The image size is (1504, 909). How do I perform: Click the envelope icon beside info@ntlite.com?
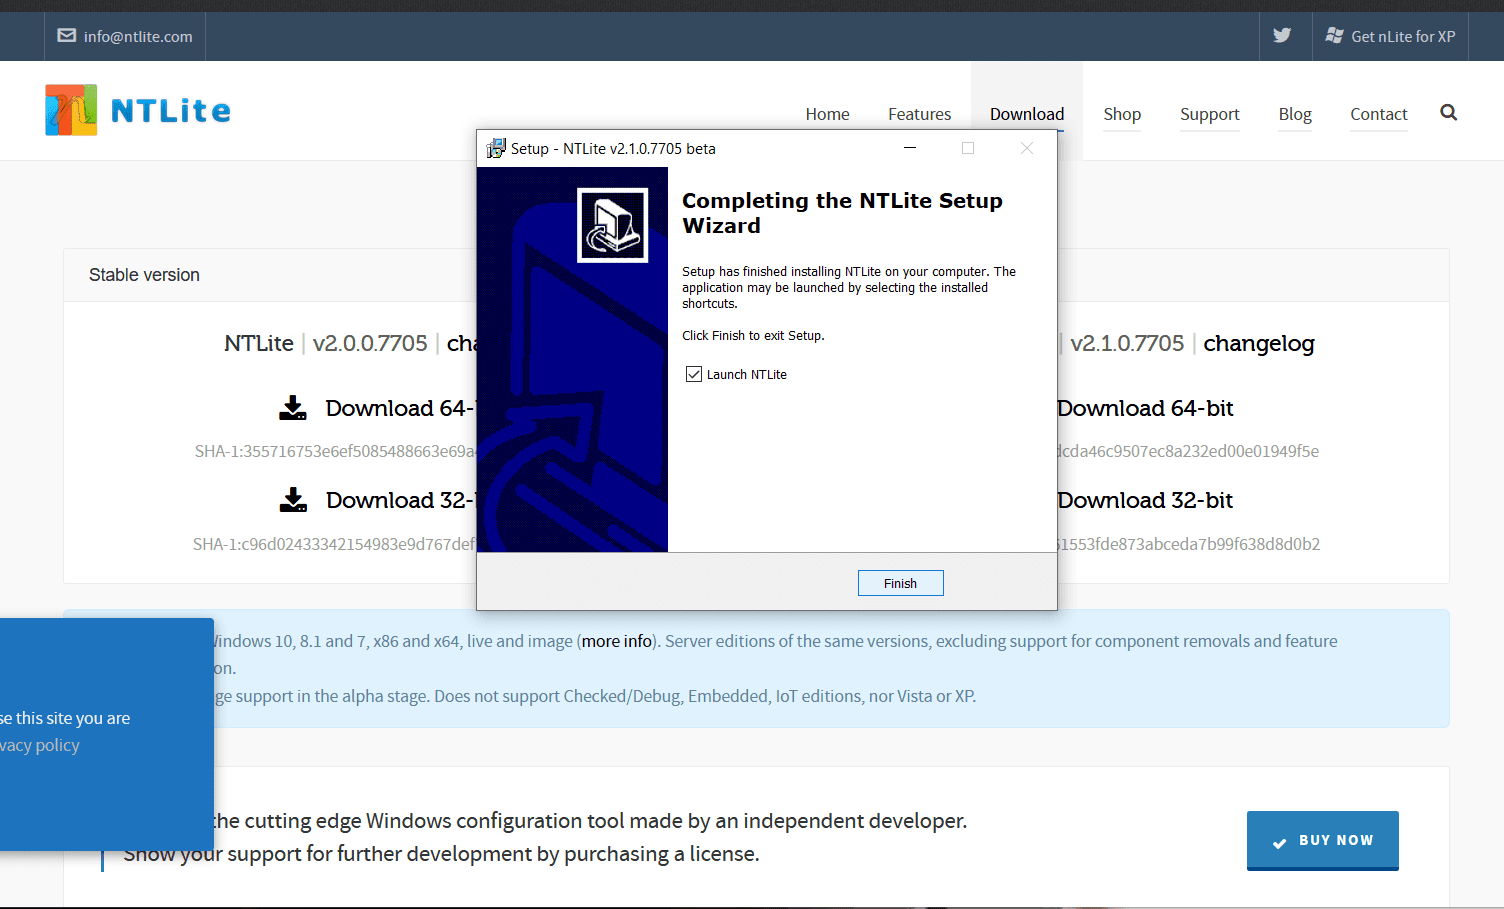coord(67,36)
